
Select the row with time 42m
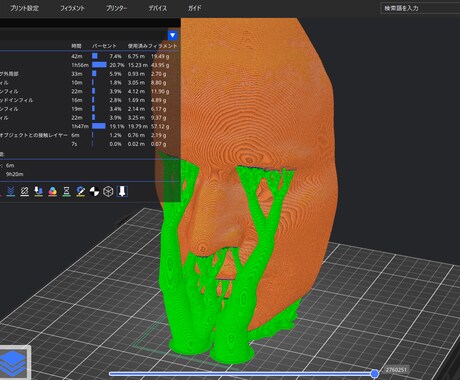90,56
